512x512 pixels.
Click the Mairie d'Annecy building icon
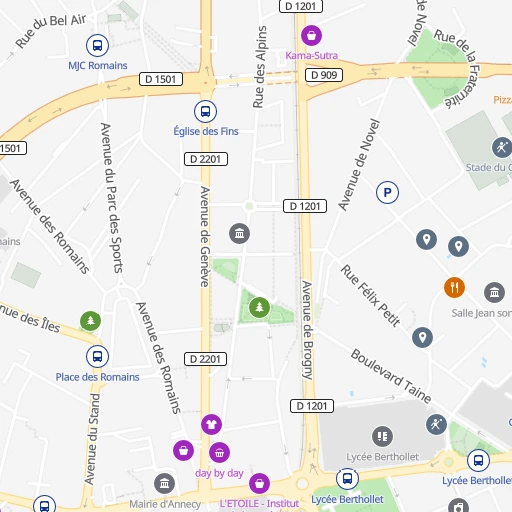164,483
